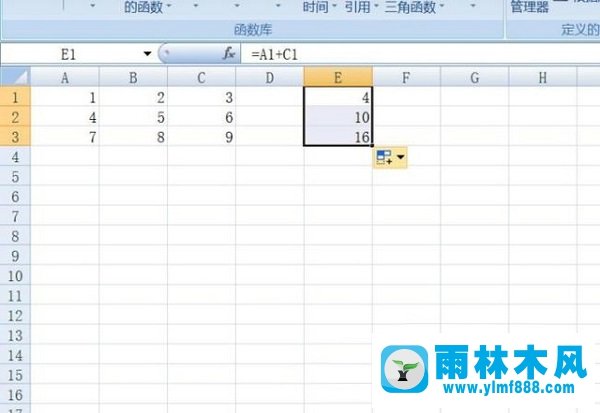This screenshot has height=413, width=600.
Task: Click cell A3 containing 7
Action: coord(65,137)
